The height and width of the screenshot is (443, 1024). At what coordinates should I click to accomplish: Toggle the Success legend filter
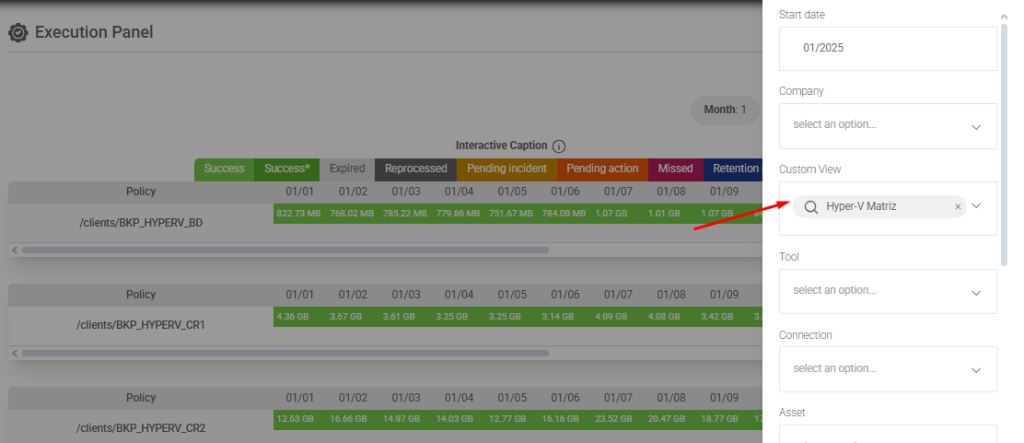(224, 169)
